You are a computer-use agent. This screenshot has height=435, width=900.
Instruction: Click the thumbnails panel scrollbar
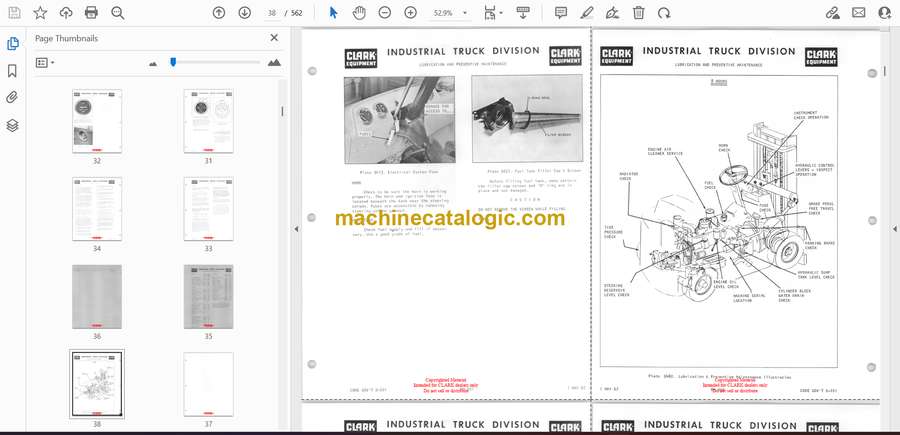tap(282, 111)
